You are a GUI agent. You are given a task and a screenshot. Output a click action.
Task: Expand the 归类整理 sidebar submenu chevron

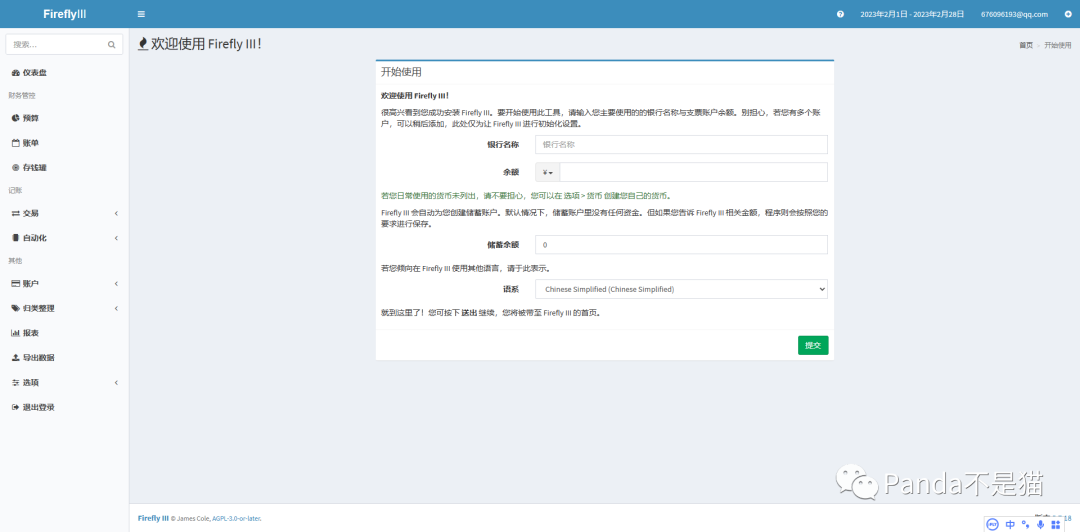coord(116,308)
